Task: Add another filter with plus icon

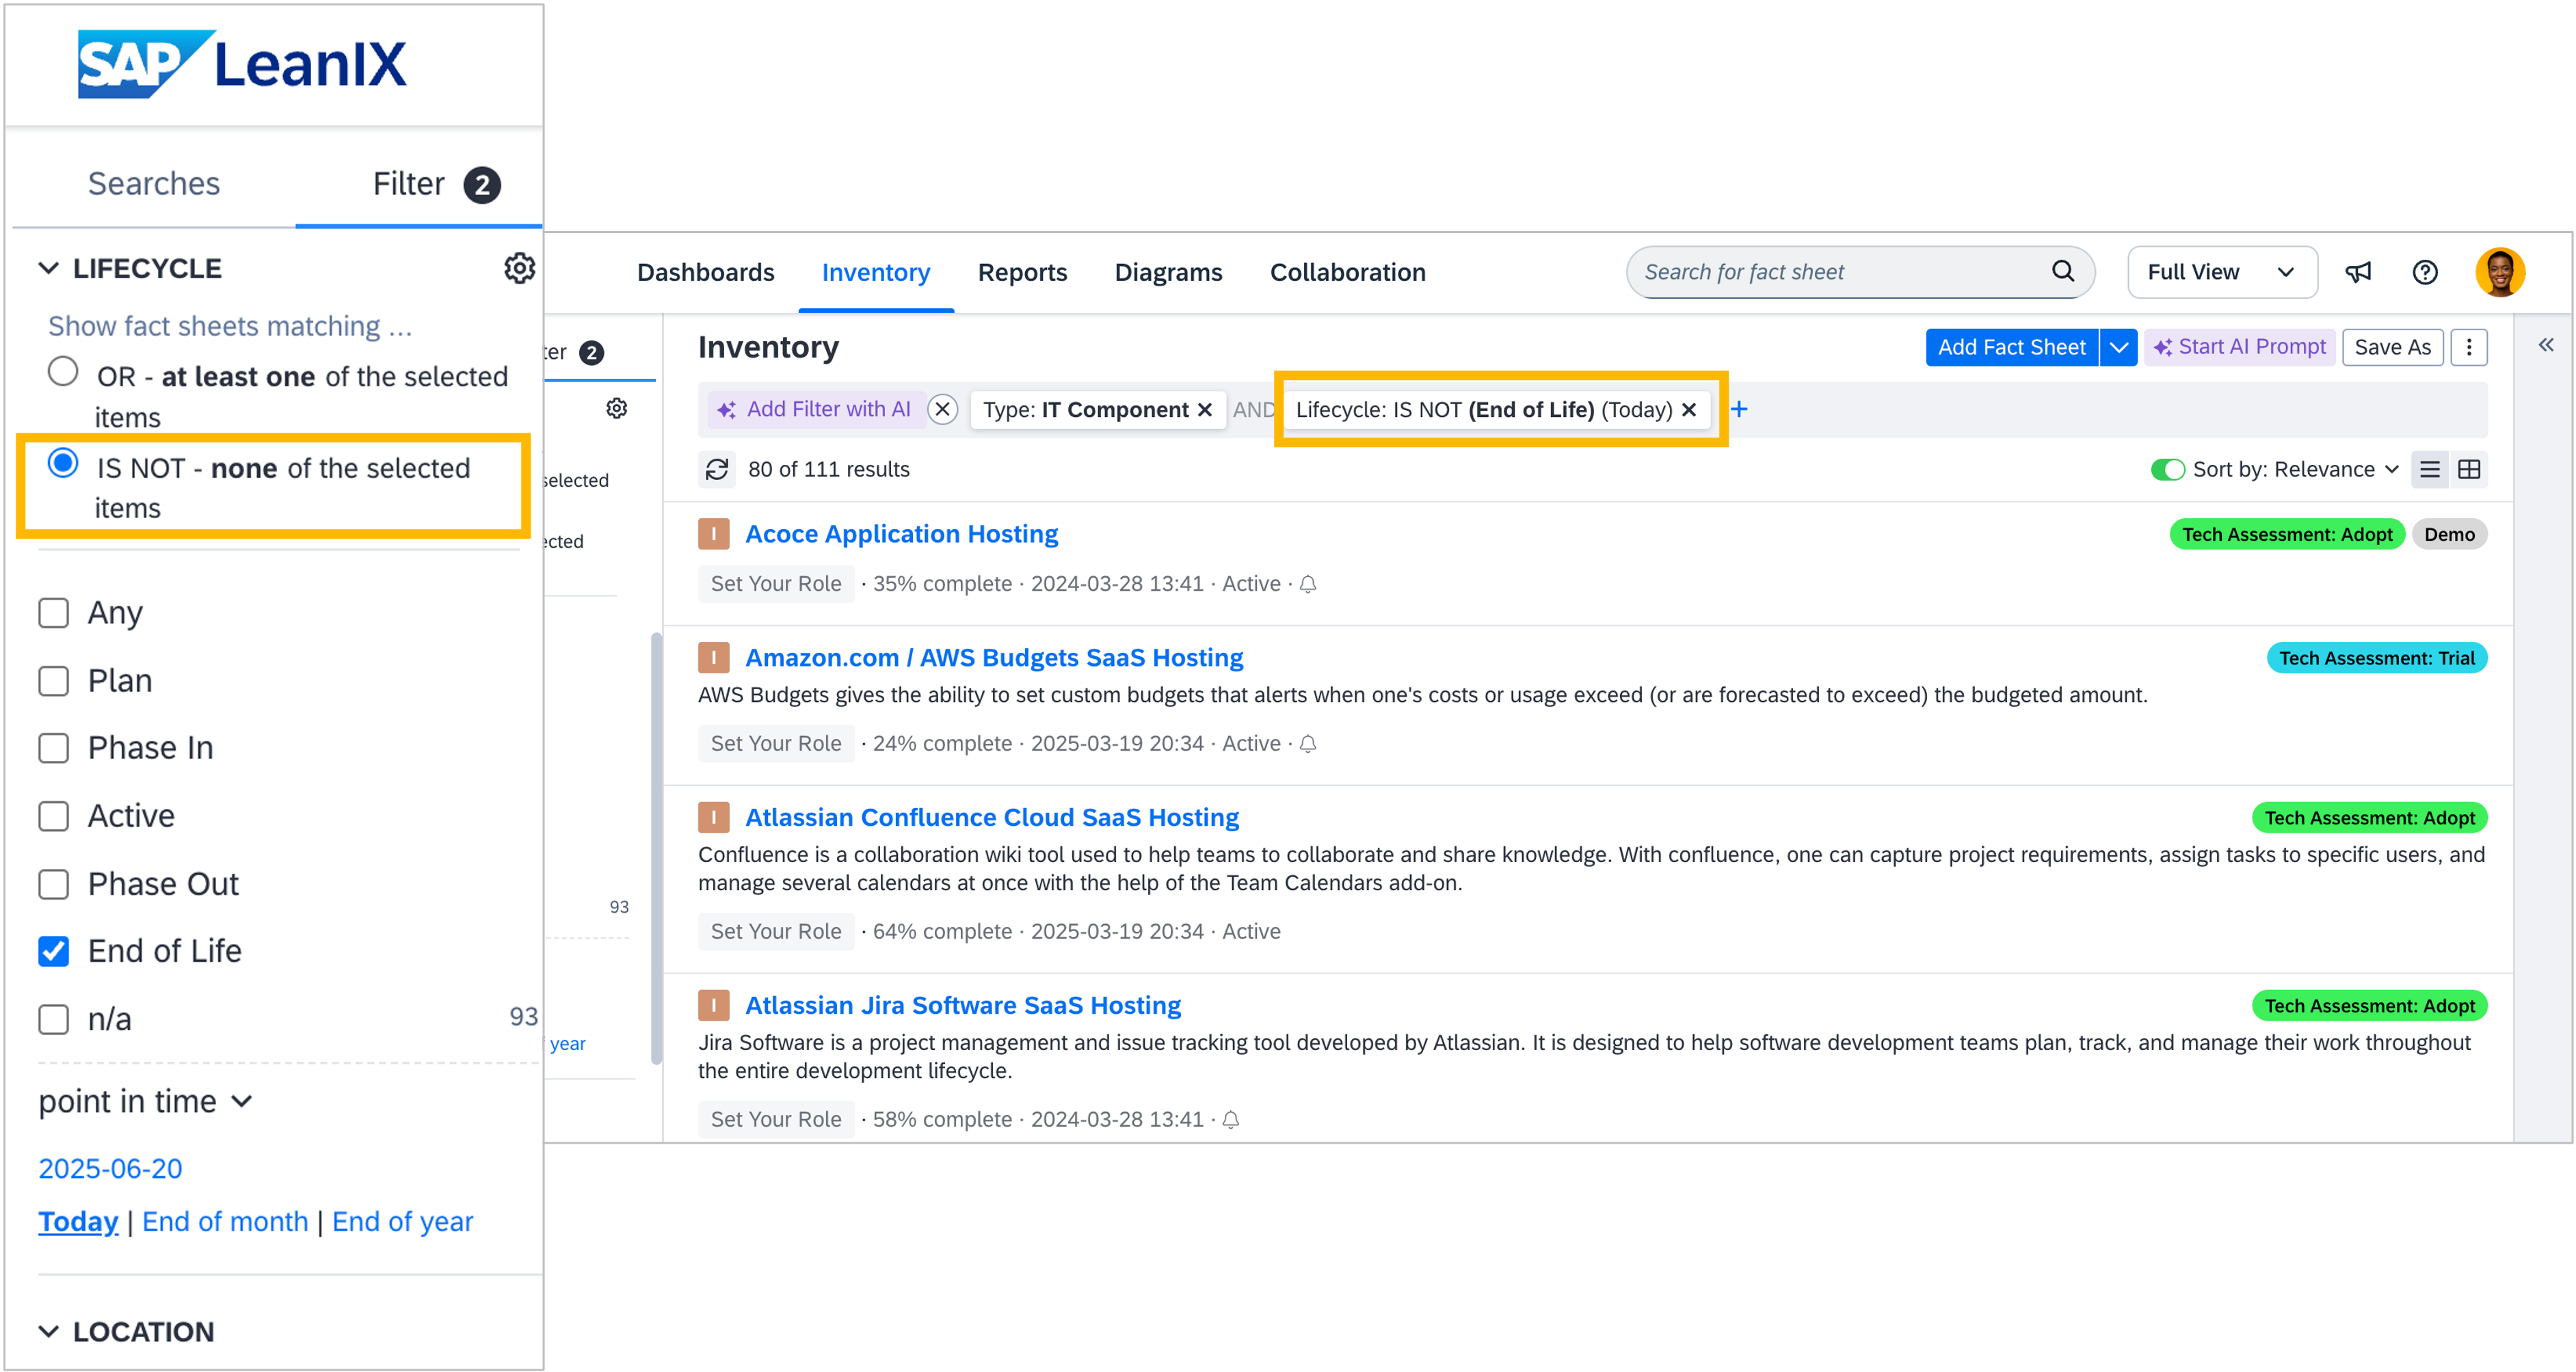Action: 1739,409
